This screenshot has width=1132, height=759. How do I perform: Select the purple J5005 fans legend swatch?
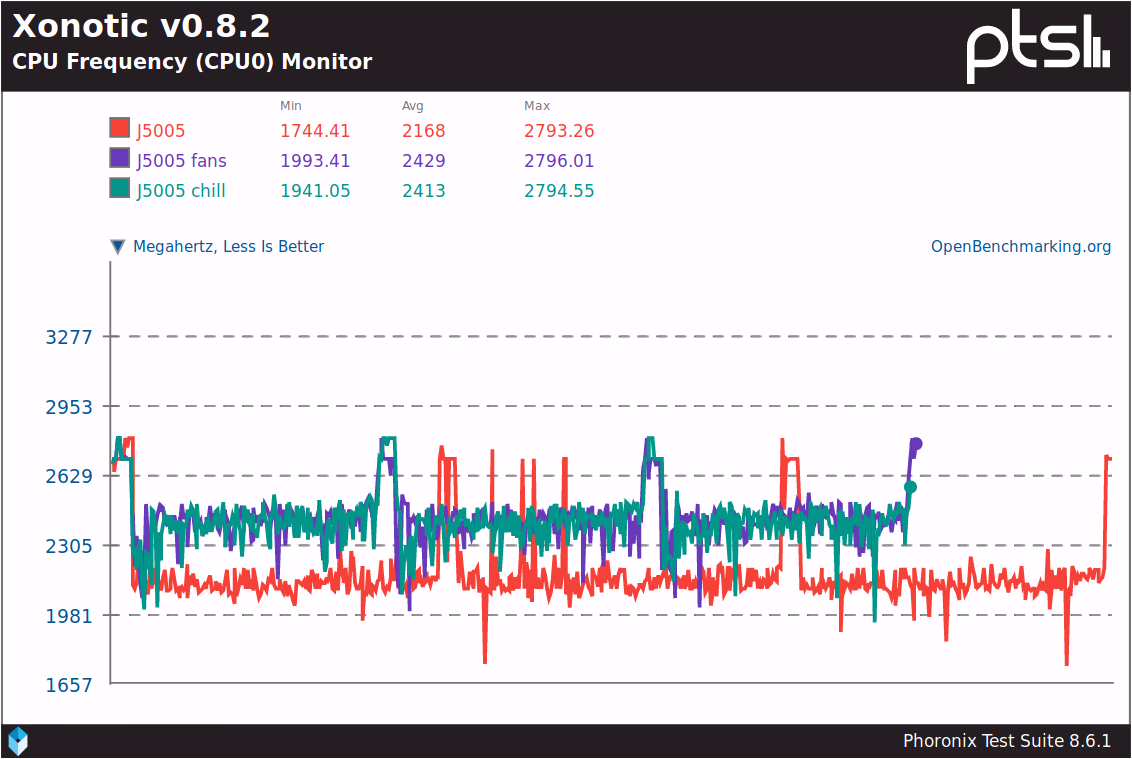(x=119, y=158)
